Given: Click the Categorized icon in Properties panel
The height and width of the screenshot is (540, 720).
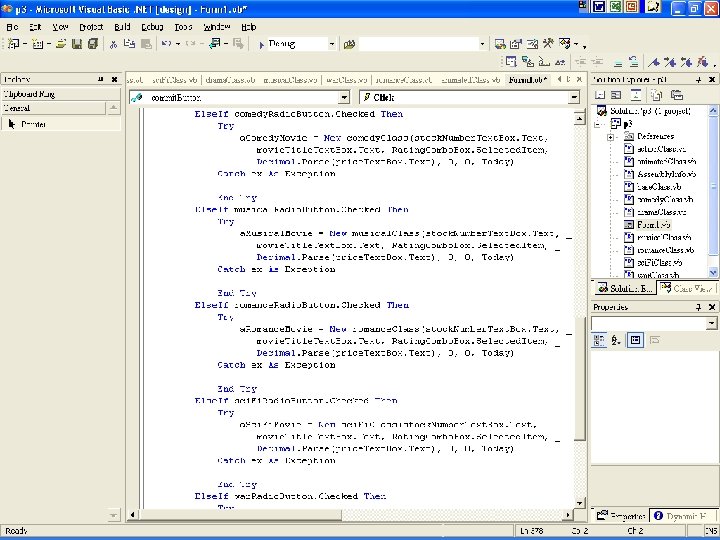Looking at the screenshot, I should 599,340.
